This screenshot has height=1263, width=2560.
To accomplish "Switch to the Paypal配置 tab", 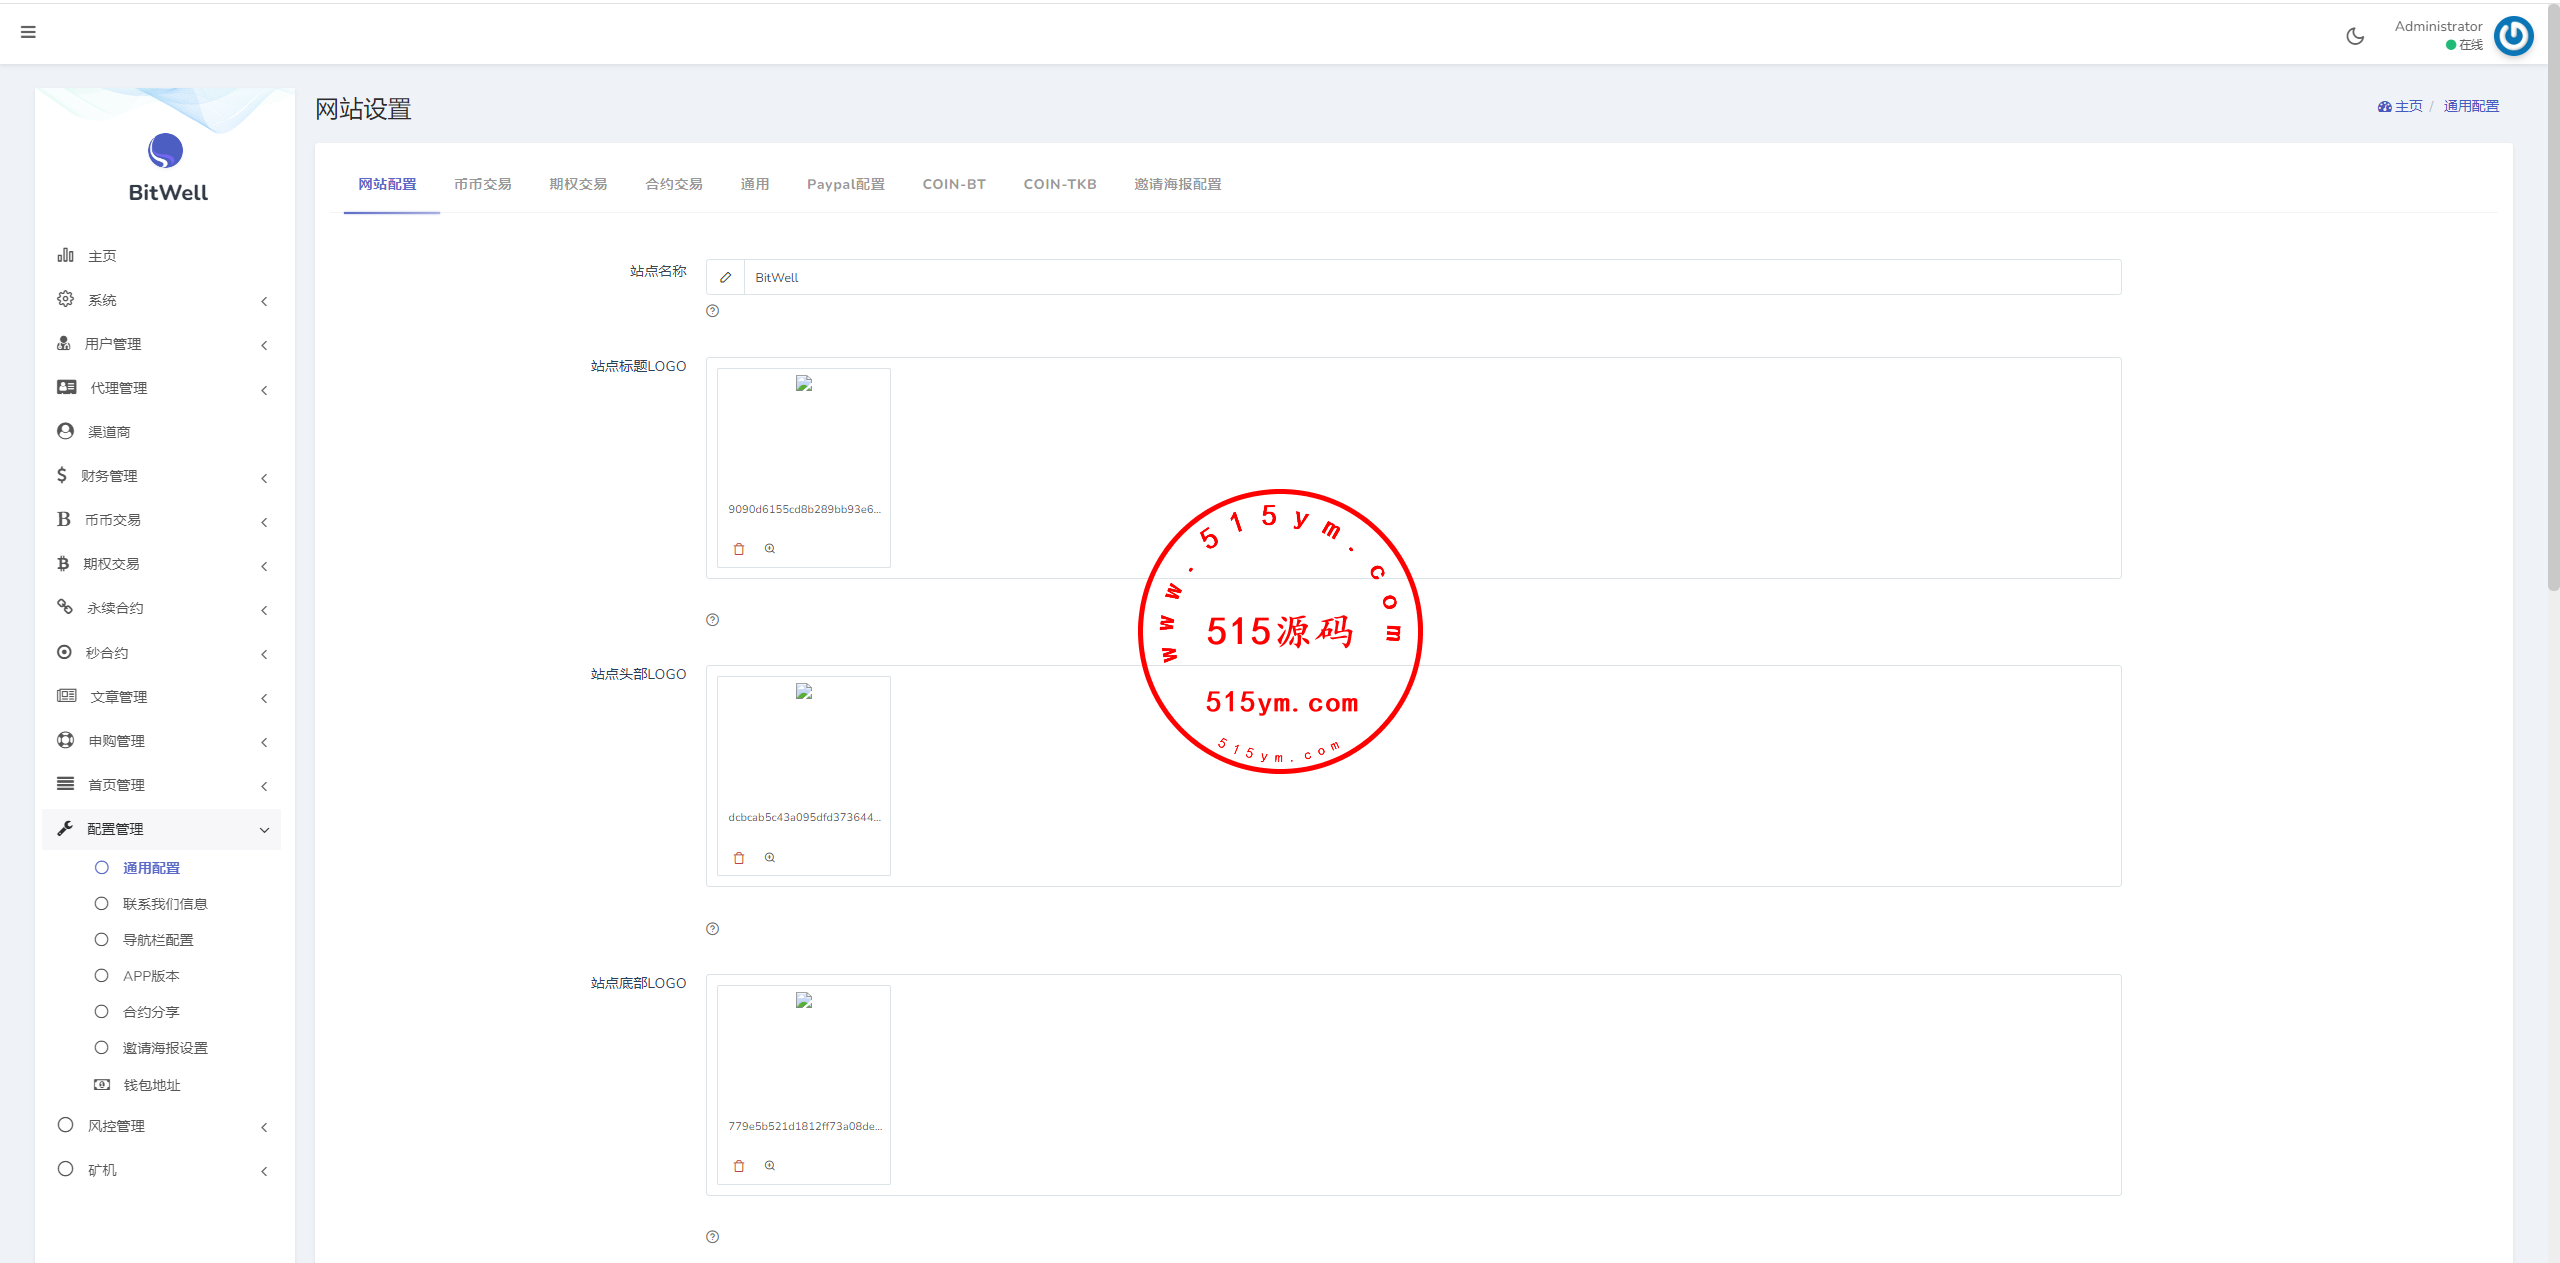I will click(x=845, y=184).
